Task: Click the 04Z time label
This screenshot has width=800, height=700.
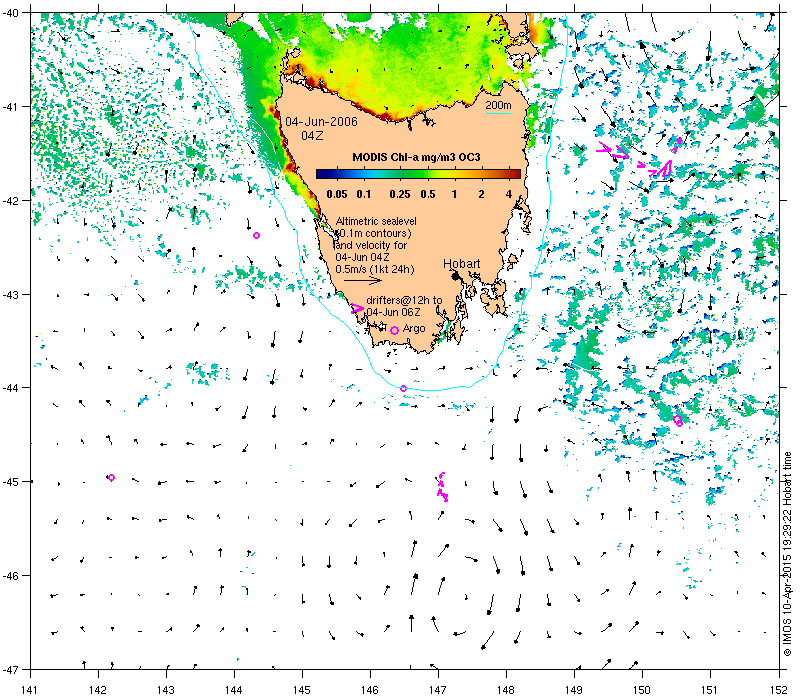Action: point(312,136)
